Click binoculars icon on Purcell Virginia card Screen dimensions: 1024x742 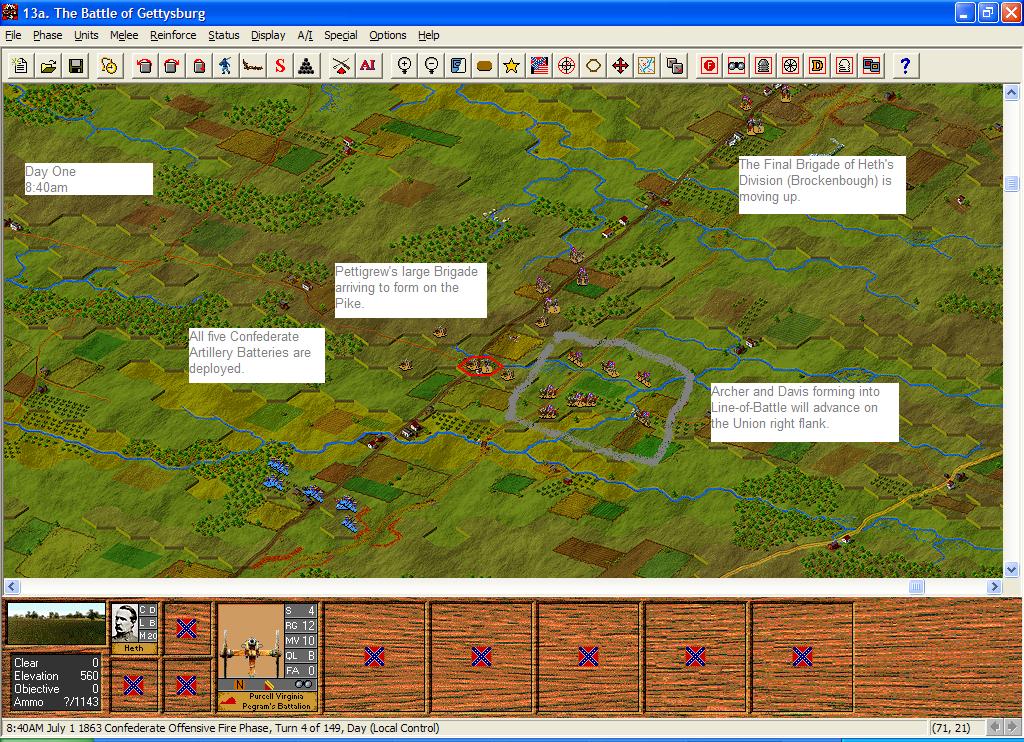point(303,685)
